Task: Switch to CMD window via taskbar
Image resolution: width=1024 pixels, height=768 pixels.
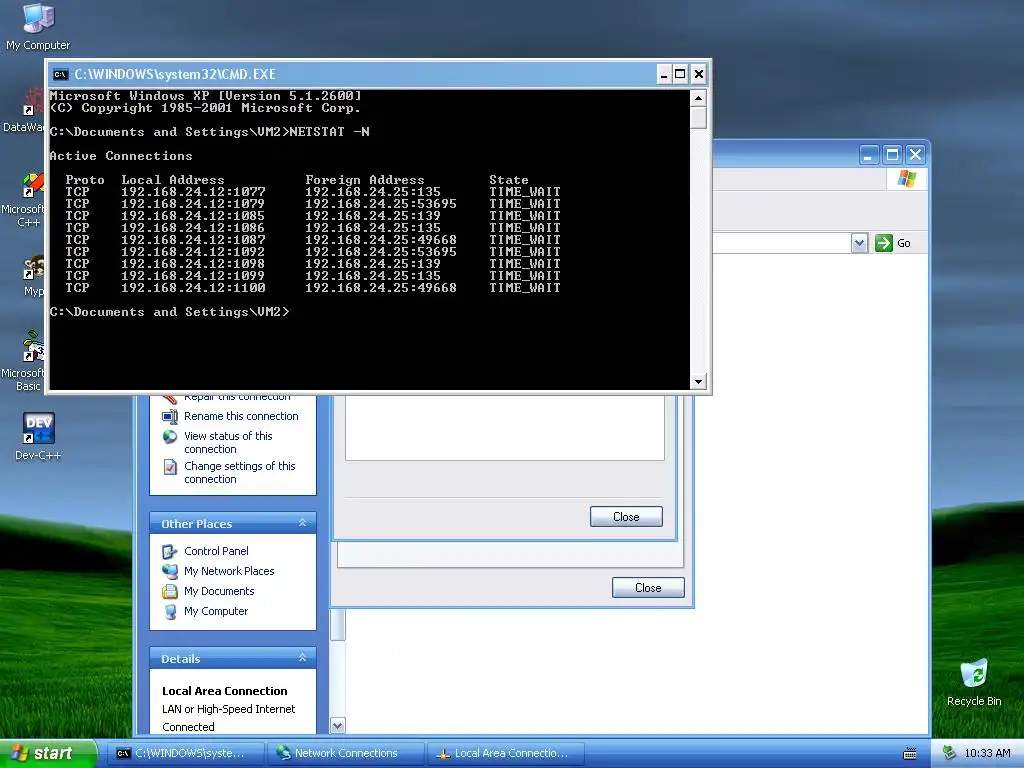Action: (x=187, y=754)
